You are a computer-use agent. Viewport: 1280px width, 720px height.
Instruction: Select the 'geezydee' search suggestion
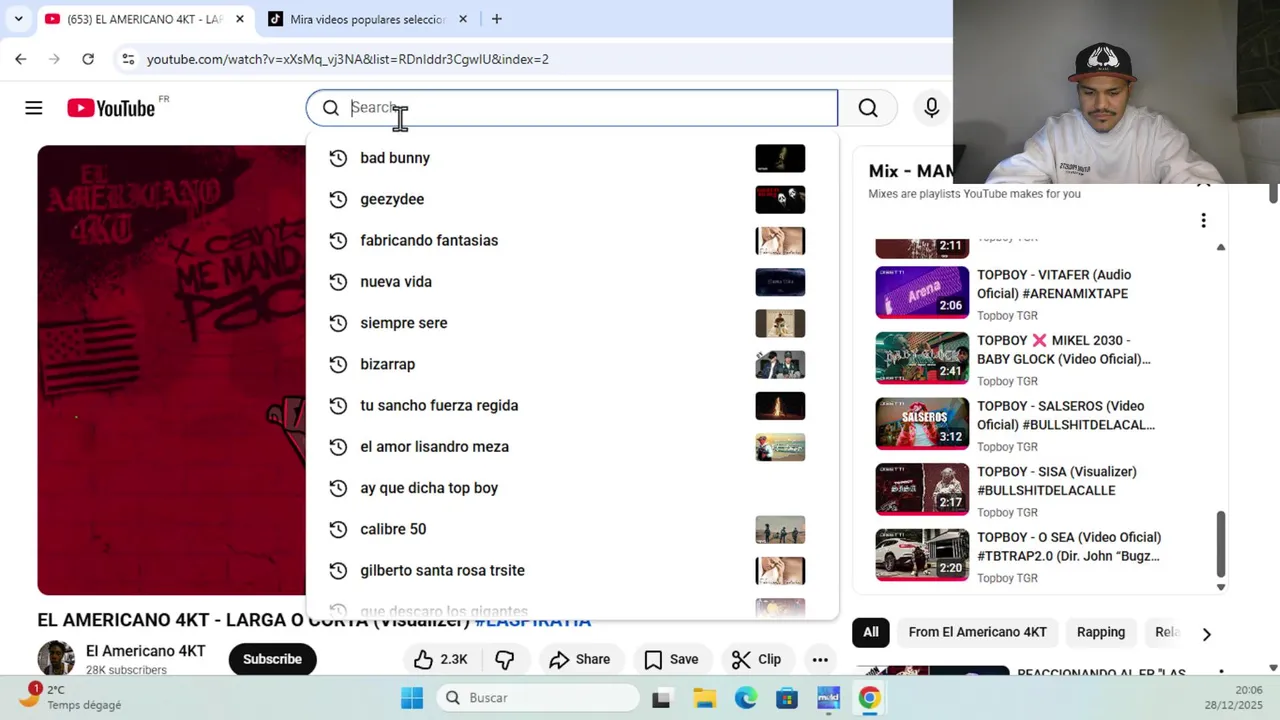coord(572,199)
